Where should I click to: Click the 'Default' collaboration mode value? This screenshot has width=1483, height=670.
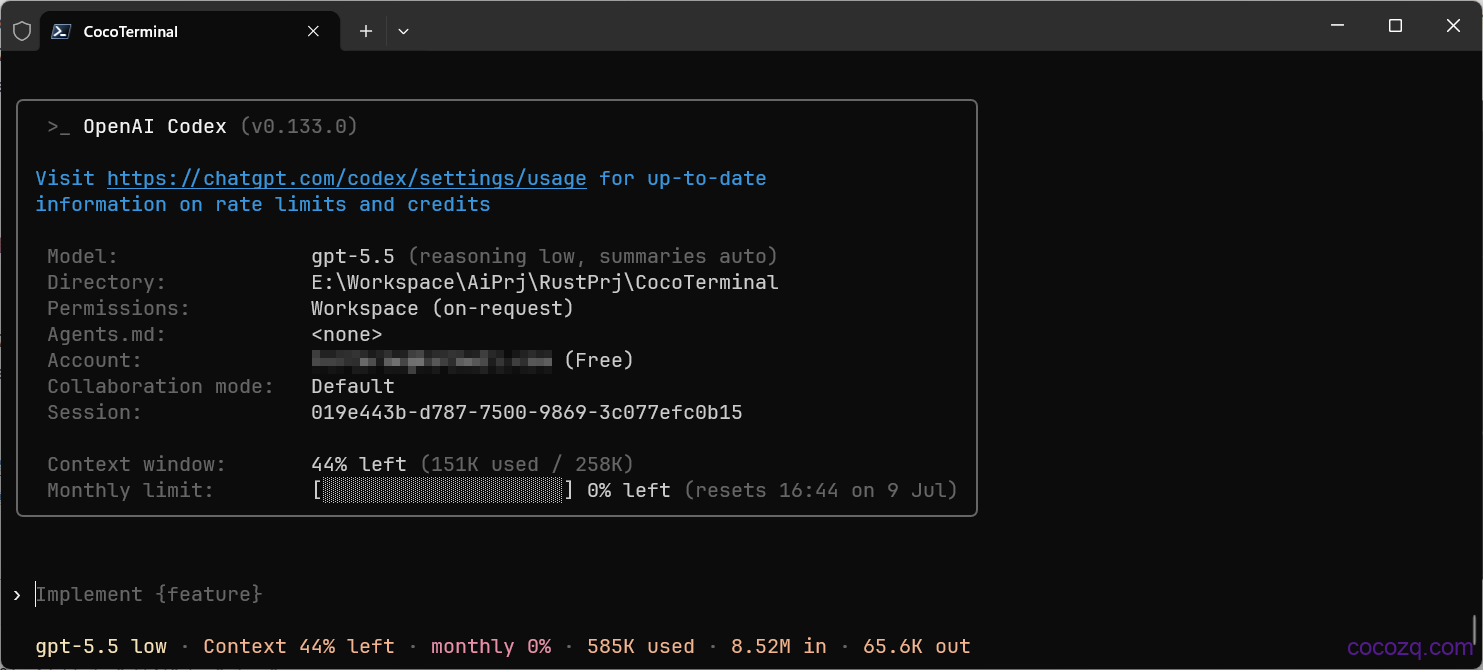point(353,386)
